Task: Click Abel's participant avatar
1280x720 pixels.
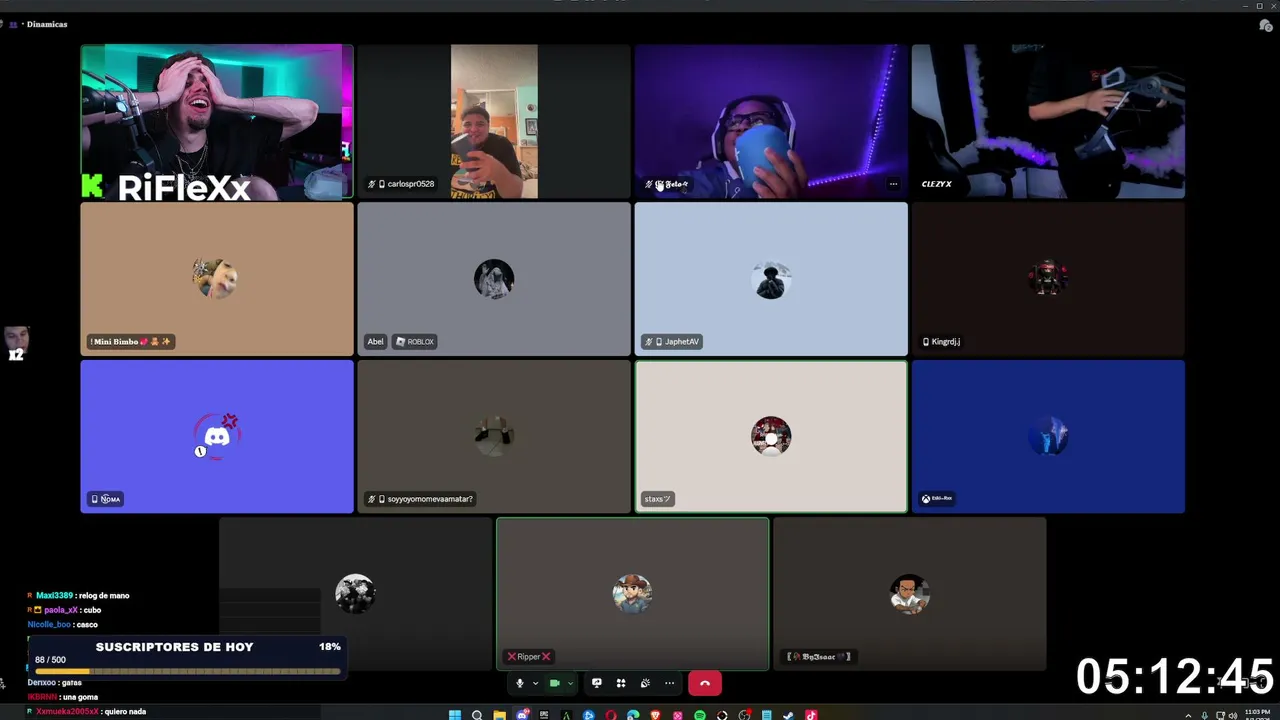Action: [x=494, y=279]
